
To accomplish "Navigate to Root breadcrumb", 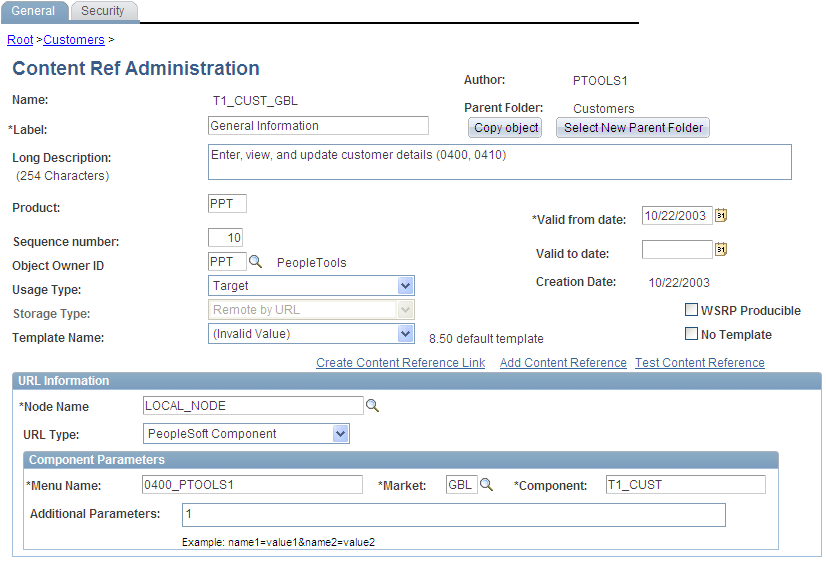I will (20, 40).
